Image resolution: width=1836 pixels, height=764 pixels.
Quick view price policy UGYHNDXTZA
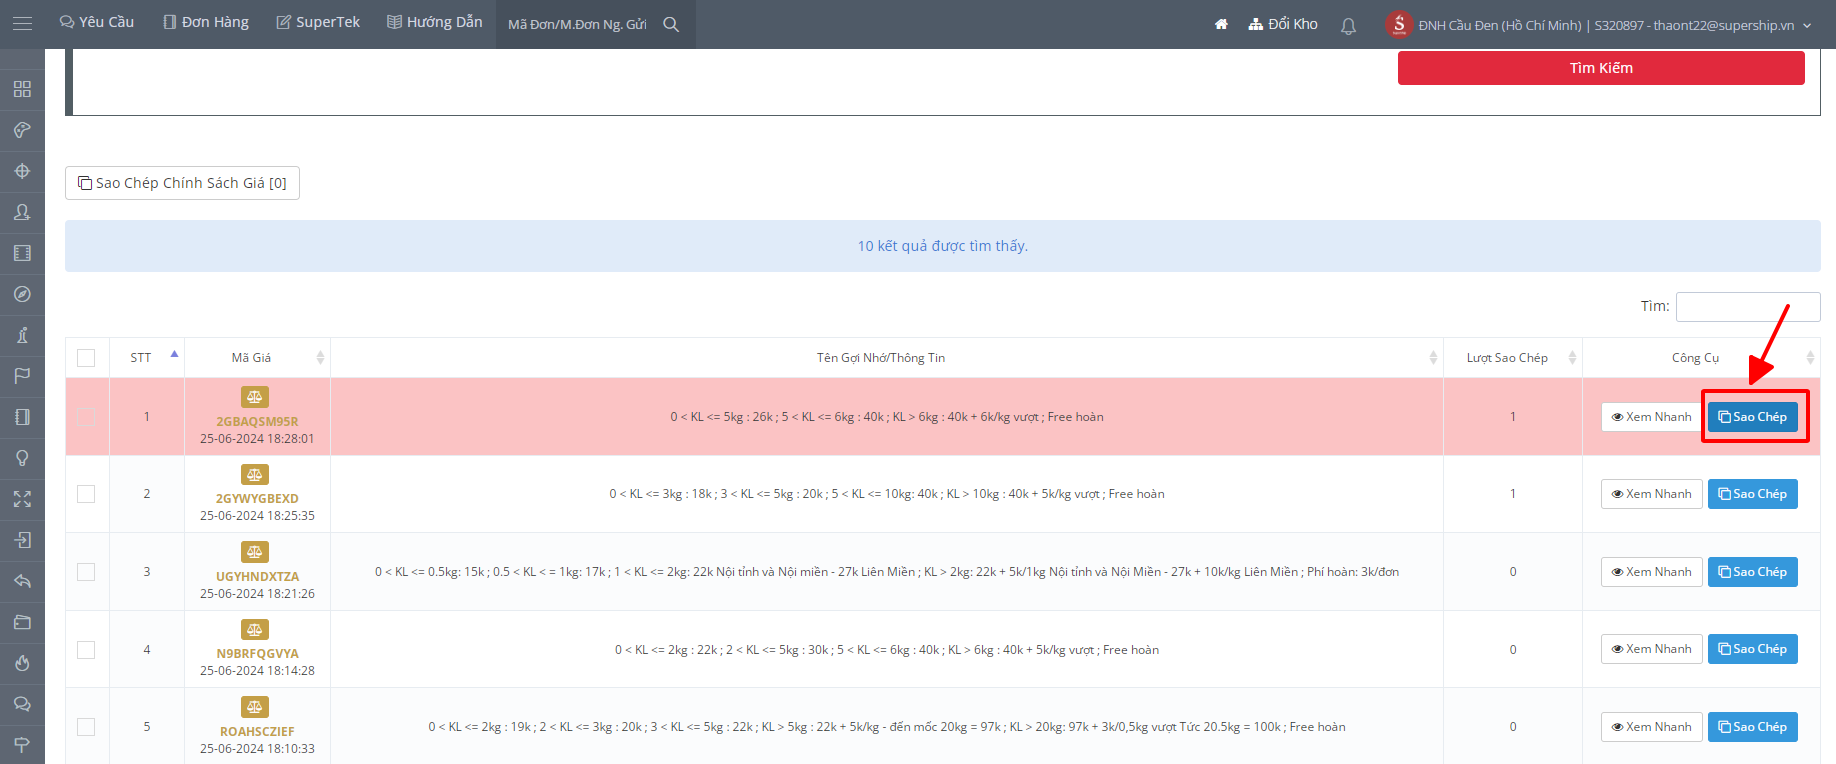tap(1651, 572)
